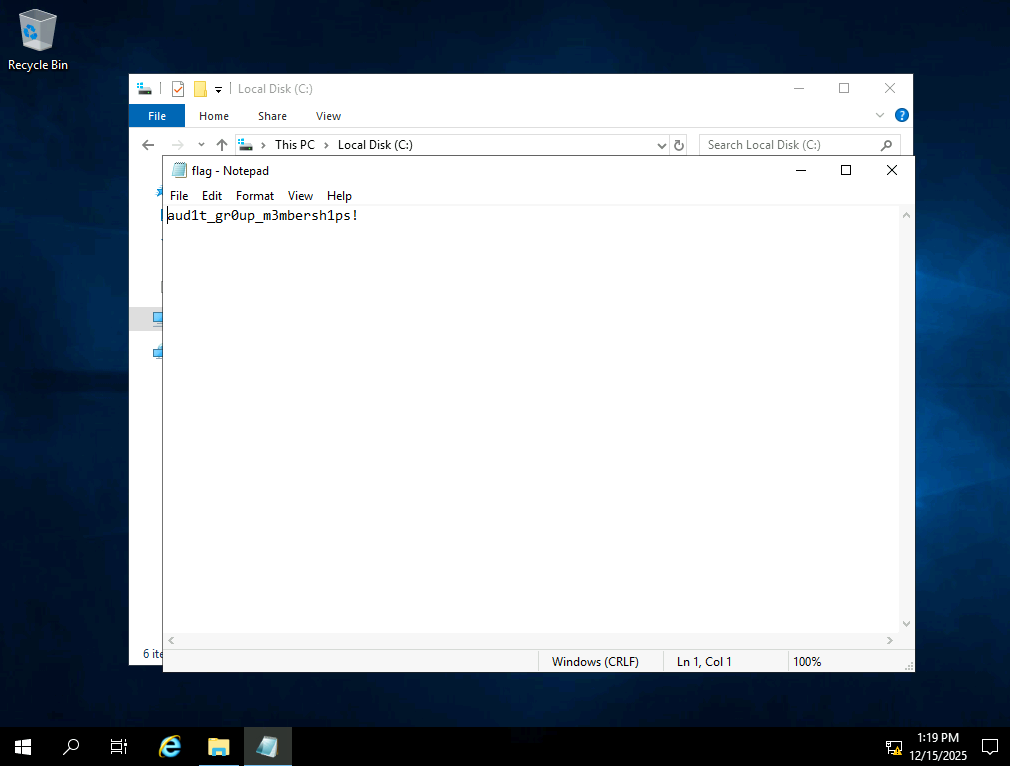This screenshot has height=766, width=1010.
Task: Click Notepad's vertical scrollbar down arrow
Action: (x=906, y=623)
